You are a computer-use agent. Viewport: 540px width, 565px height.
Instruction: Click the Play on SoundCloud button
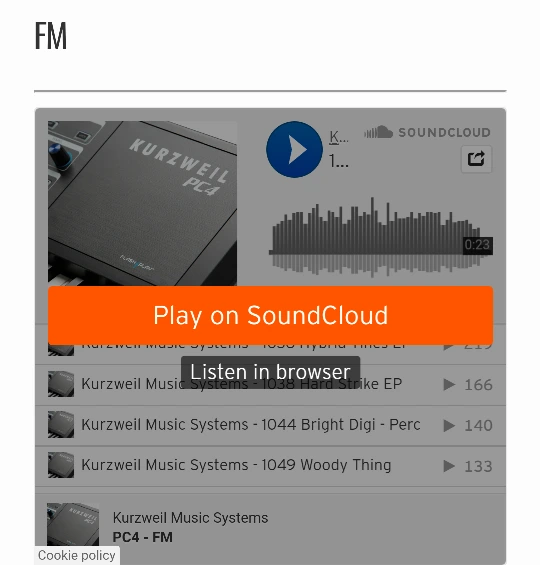point(271,315)
